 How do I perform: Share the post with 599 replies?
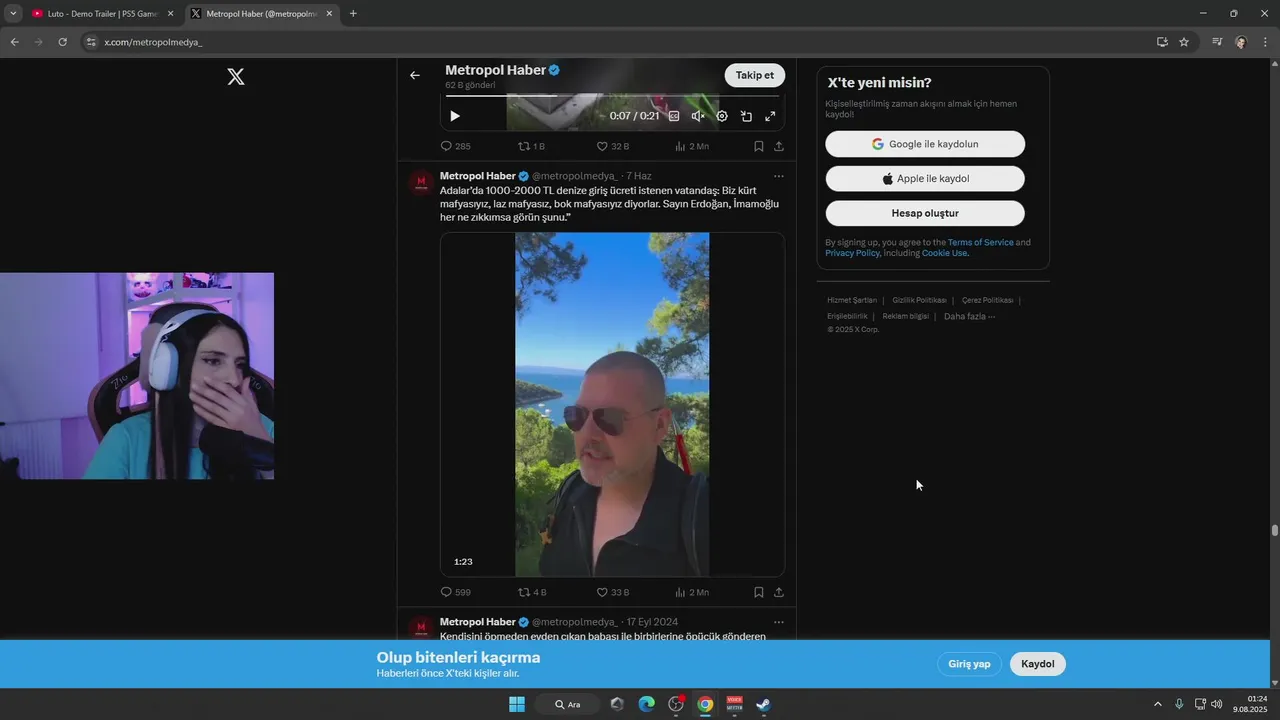coord(779,592)
